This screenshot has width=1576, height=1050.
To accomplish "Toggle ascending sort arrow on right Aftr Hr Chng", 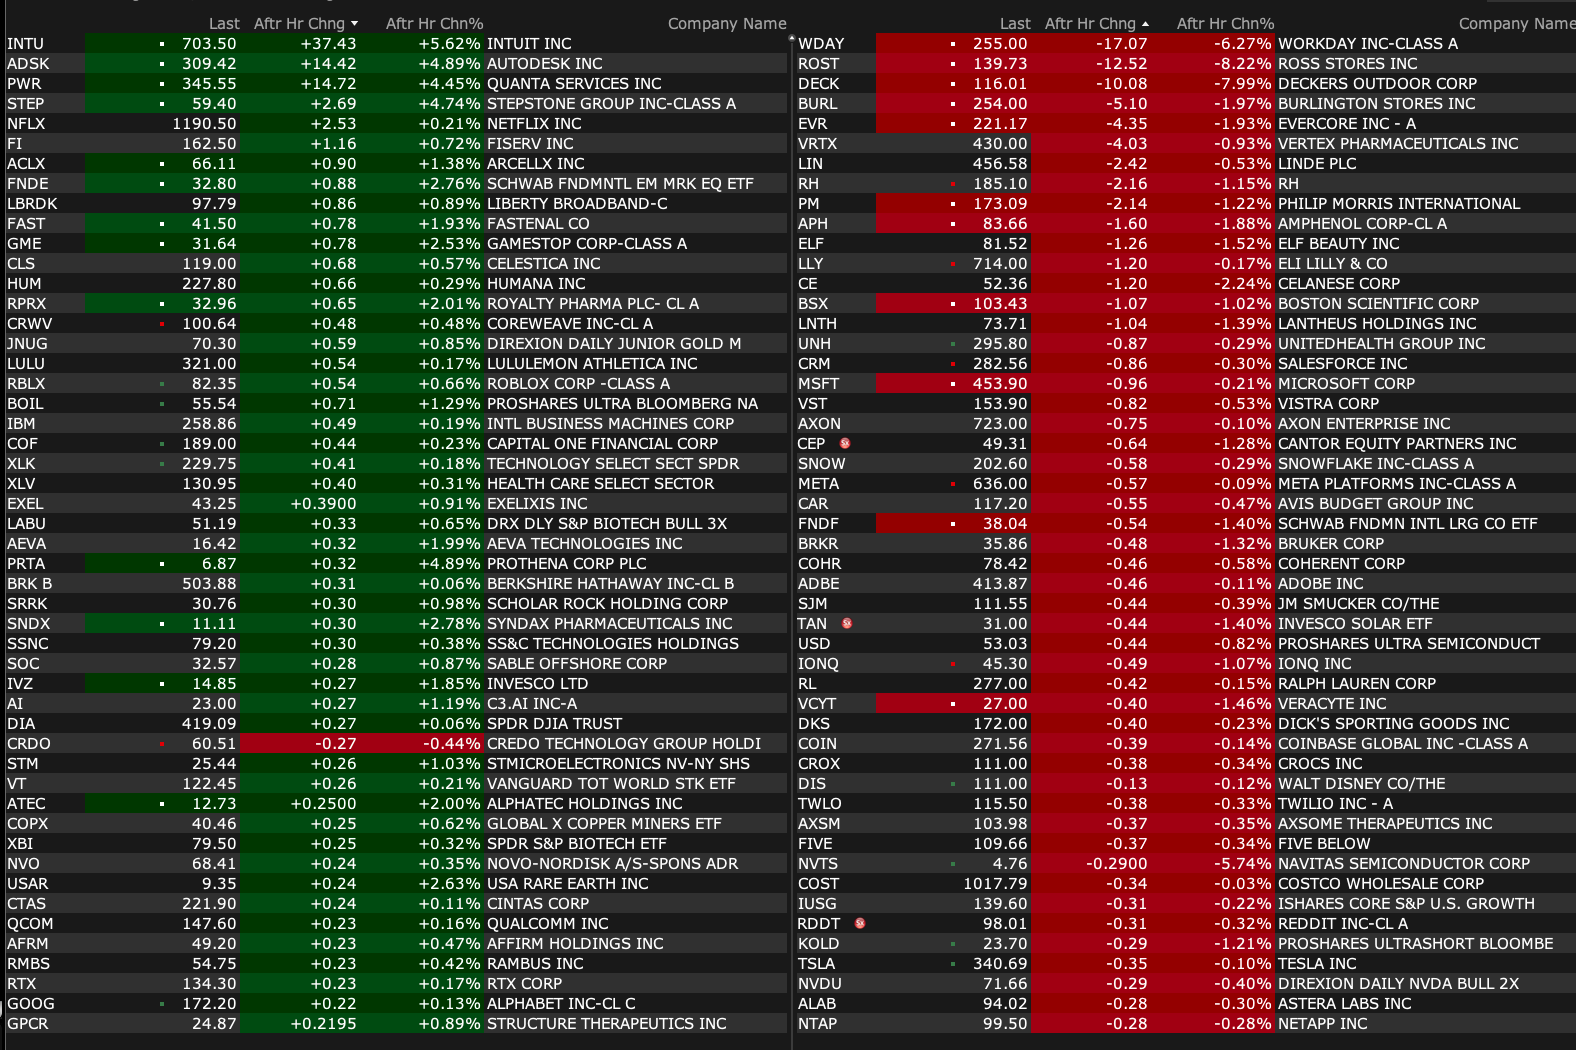I will coord(1145,24).
